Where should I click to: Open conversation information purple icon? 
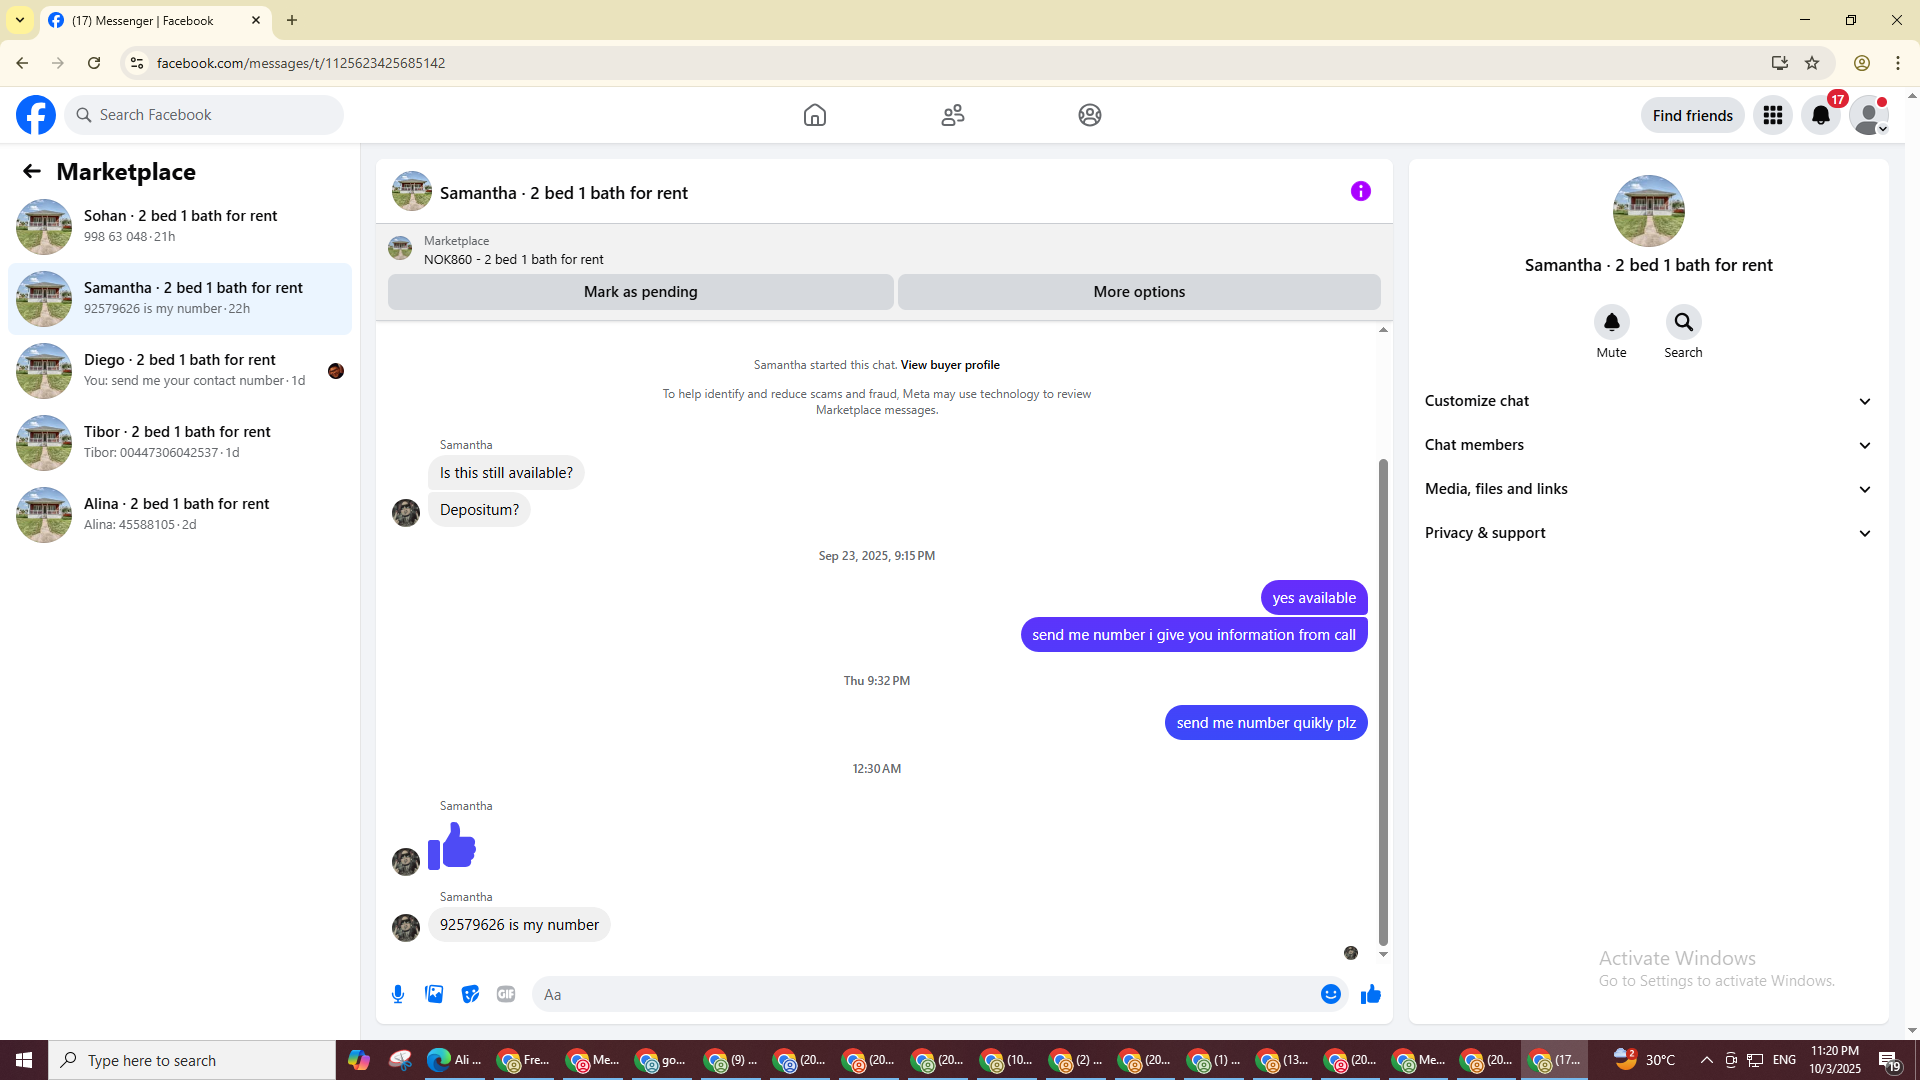pyautogui.click(x=1361, y=191)
